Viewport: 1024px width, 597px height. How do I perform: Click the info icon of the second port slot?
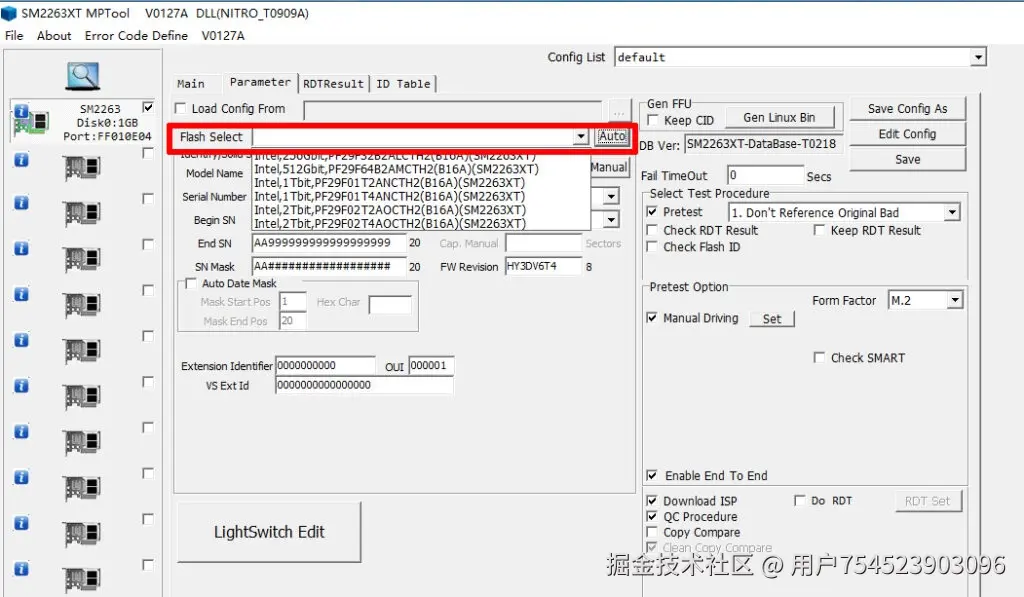[22, 159]
